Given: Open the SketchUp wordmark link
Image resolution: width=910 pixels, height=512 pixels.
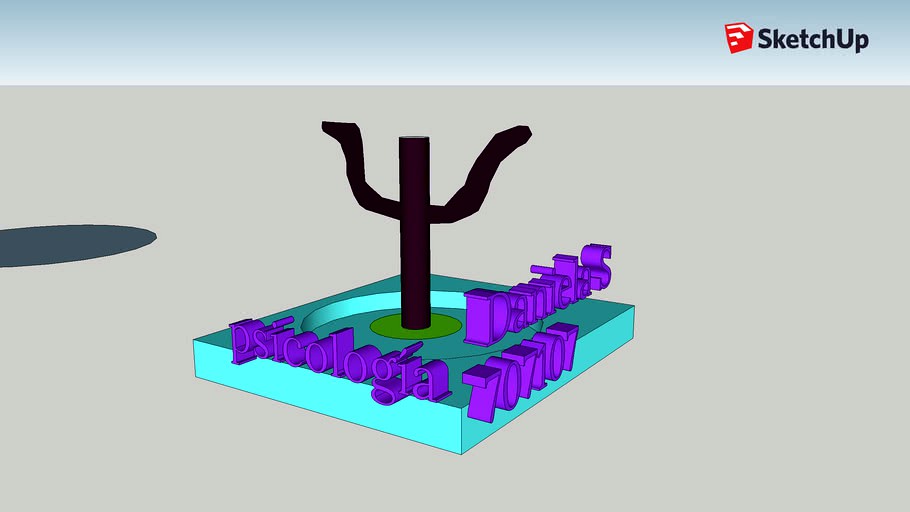Looking at the screenshot, I should [x=812, y=40].
